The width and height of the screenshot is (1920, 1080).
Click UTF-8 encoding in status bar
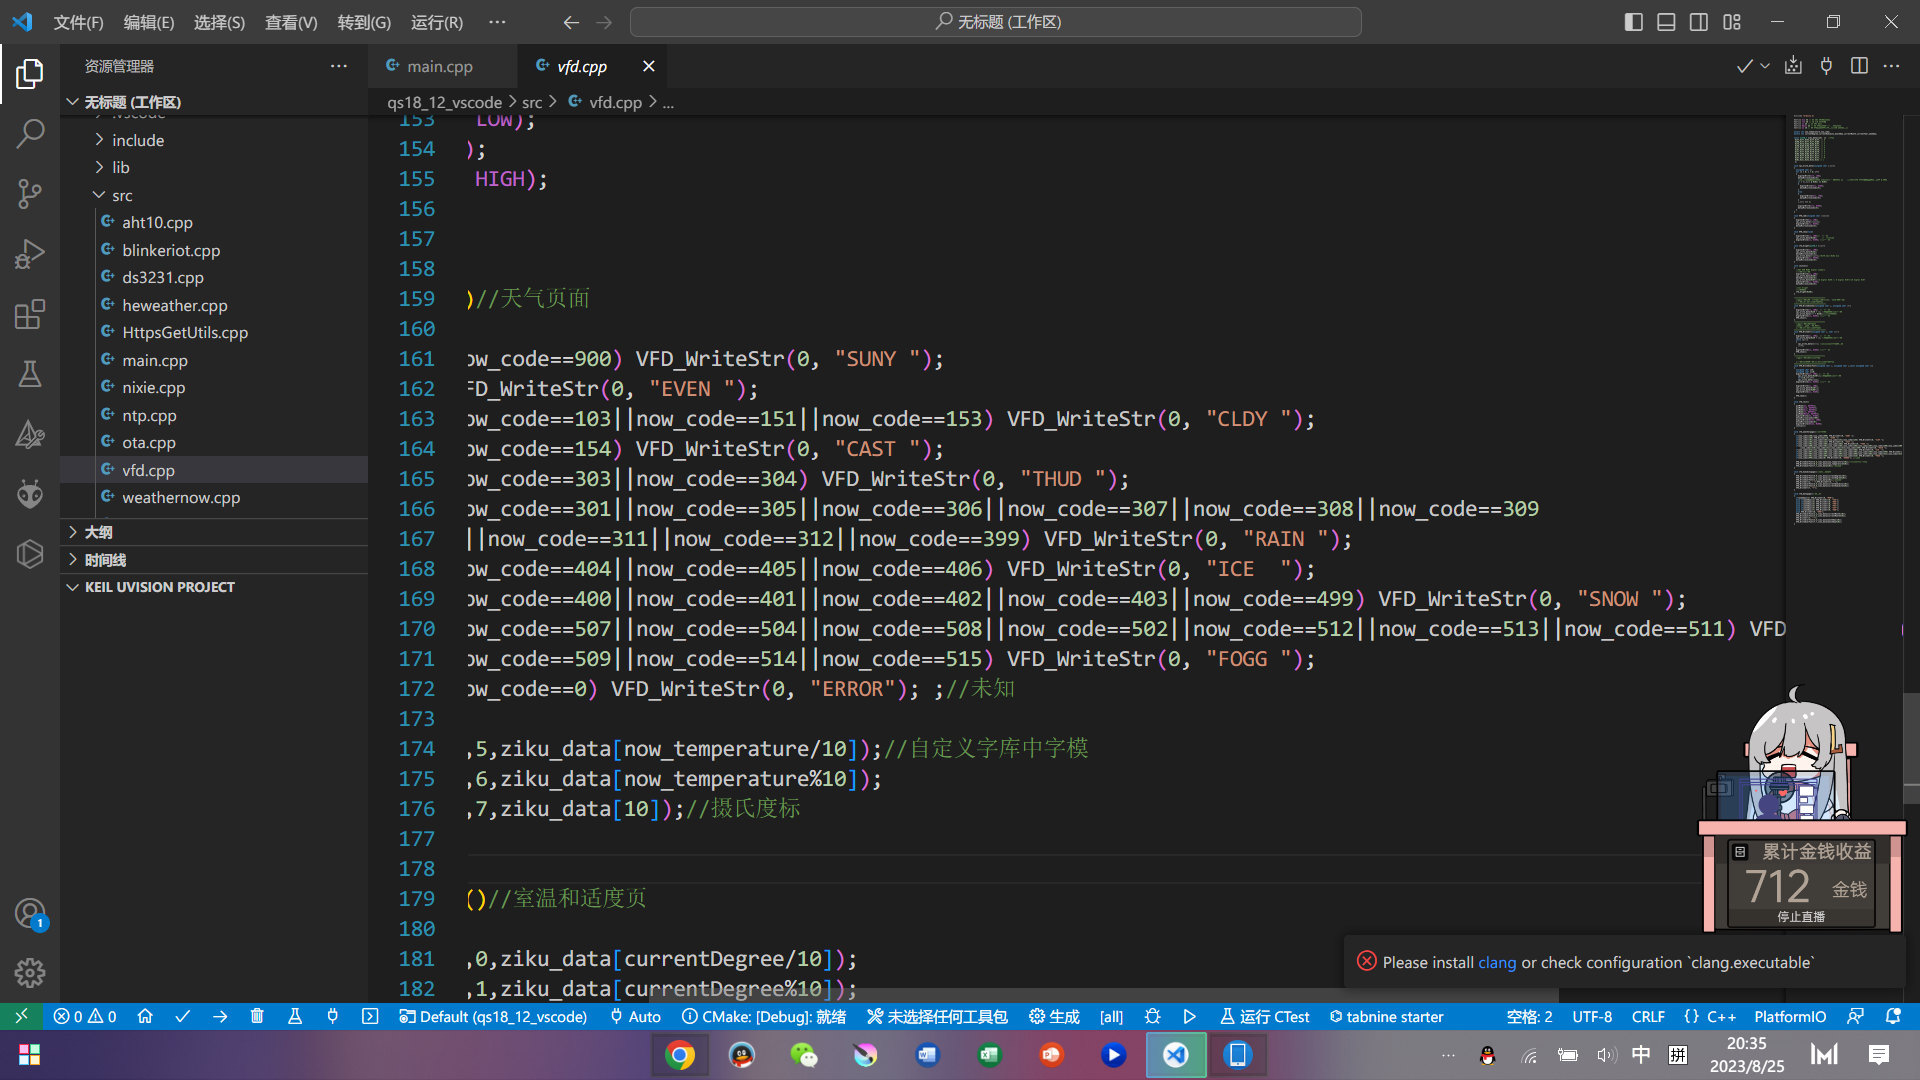click(x=1592, y=1016)
